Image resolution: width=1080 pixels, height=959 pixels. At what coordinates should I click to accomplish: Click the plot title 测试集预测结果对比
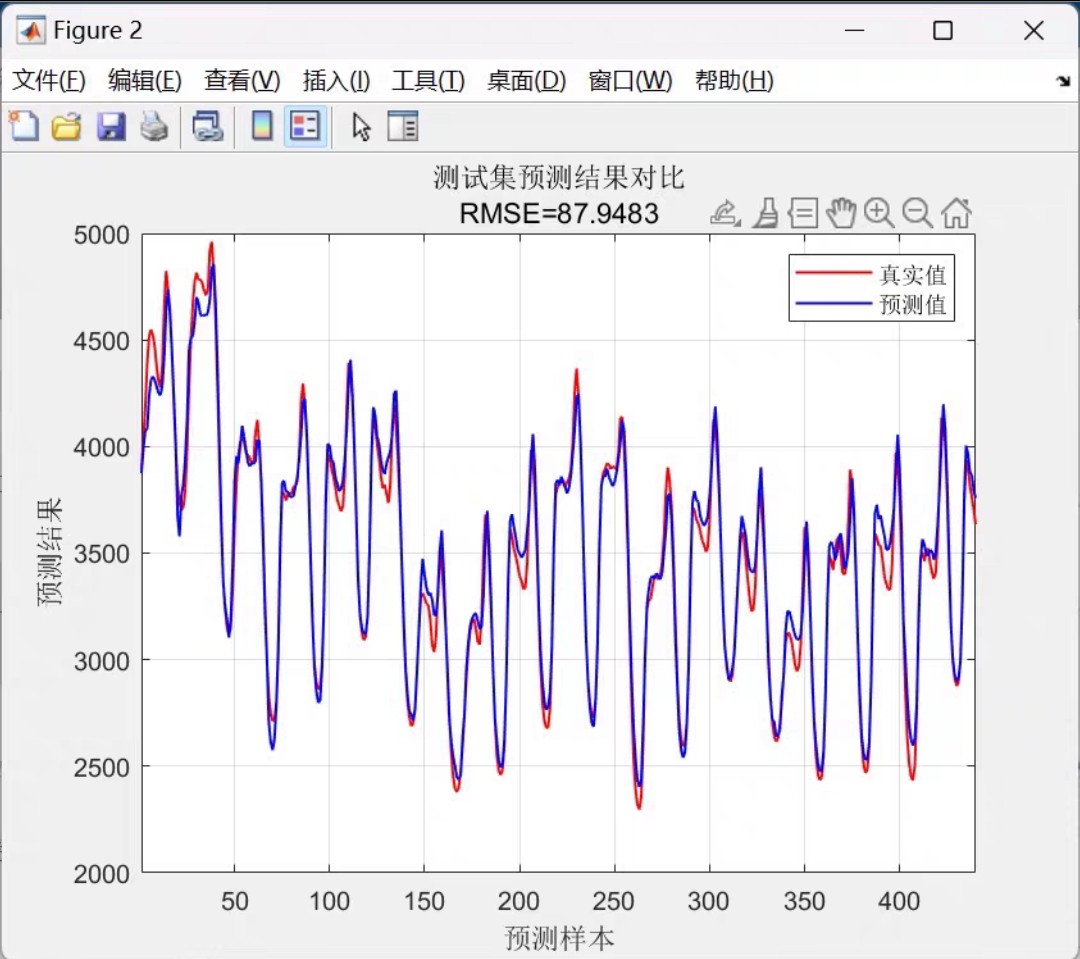tap(559, 178)
